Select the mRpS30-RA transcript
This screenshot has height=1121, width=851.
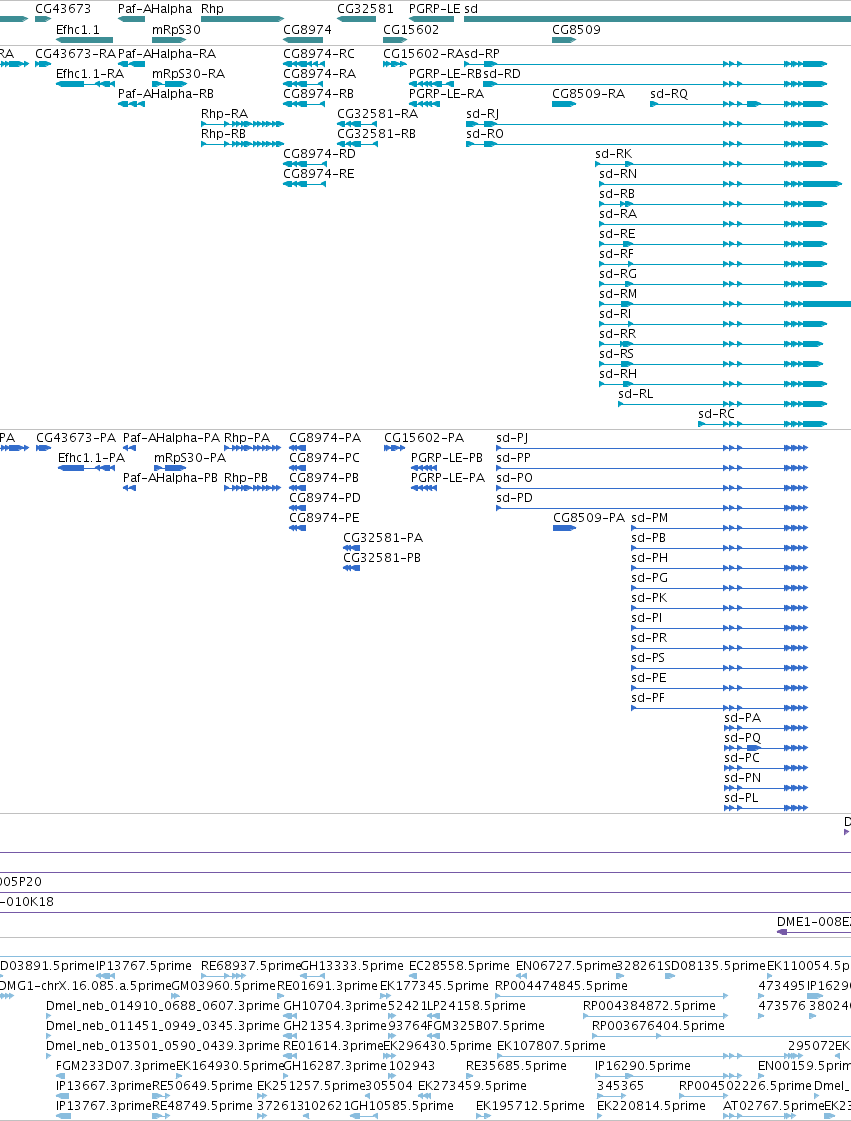(x=169, y=84)
